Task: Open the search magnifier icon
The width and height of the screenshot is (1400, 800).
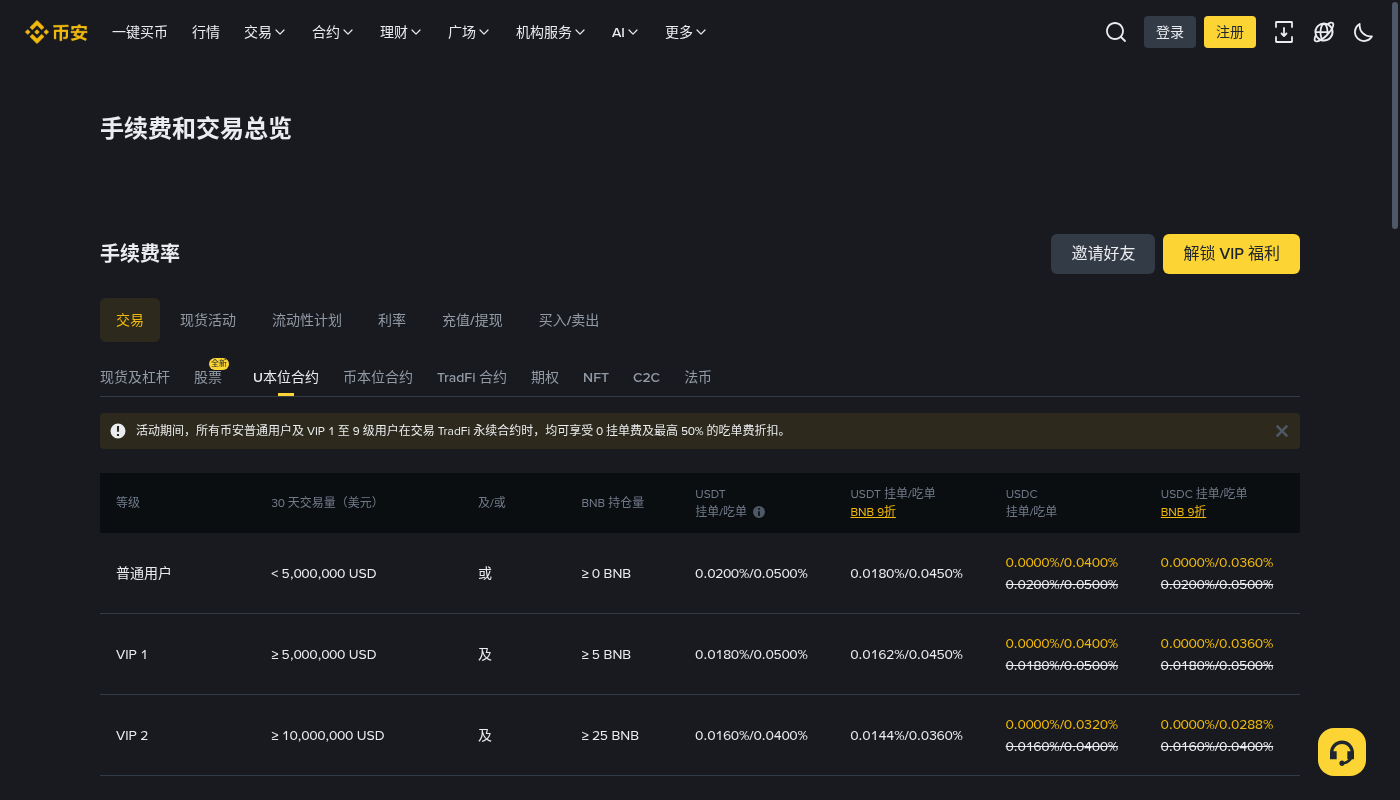Action: point(1116,32)
